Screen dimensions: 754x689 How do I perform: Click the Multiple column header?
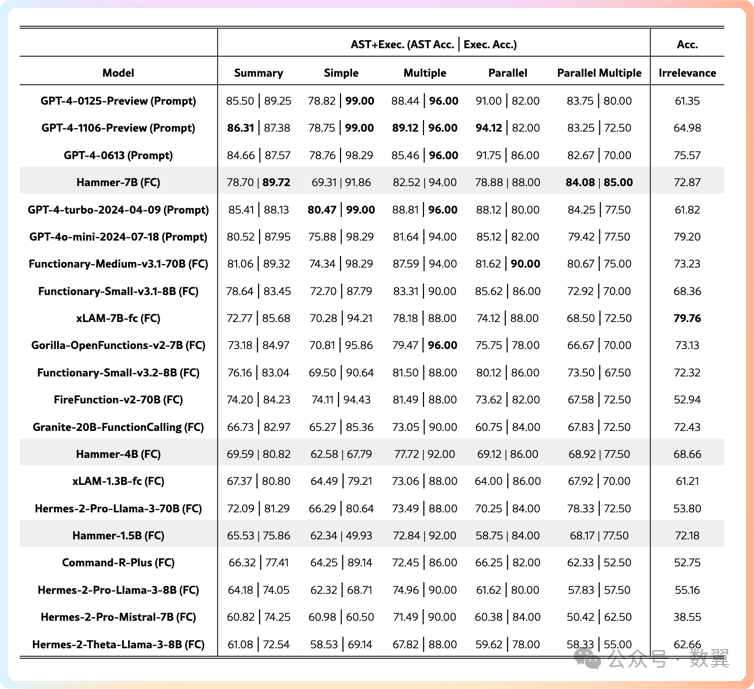click(x=425, y=73)
